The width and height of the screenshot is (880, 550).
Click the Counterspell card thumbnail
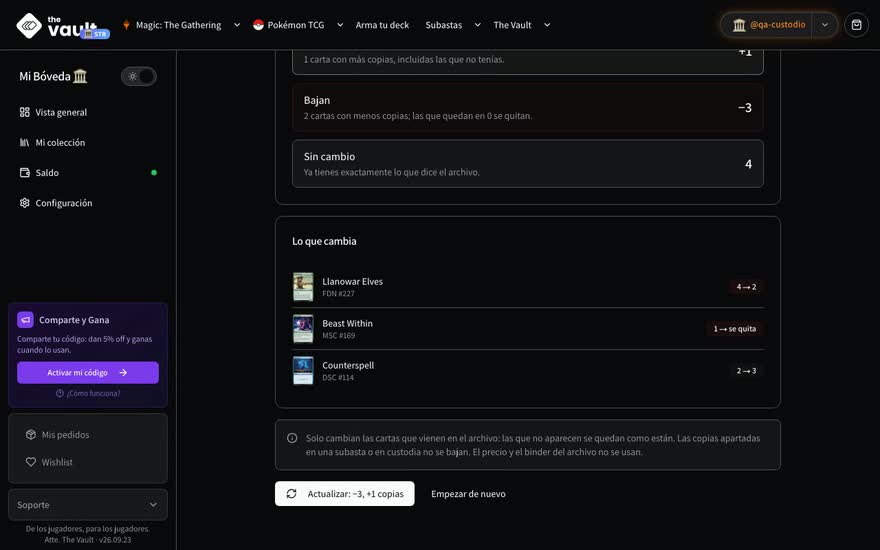pyautogui.click(x=303, y=371)
